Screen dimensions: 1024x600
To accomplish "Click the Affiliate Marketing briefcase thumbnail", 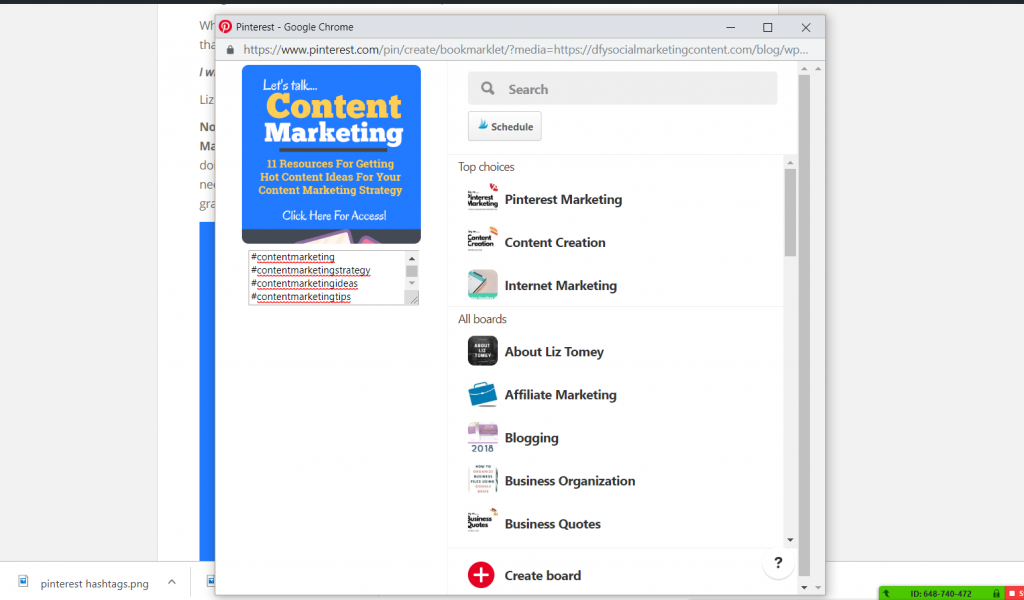I will click(x=483, y=394).
